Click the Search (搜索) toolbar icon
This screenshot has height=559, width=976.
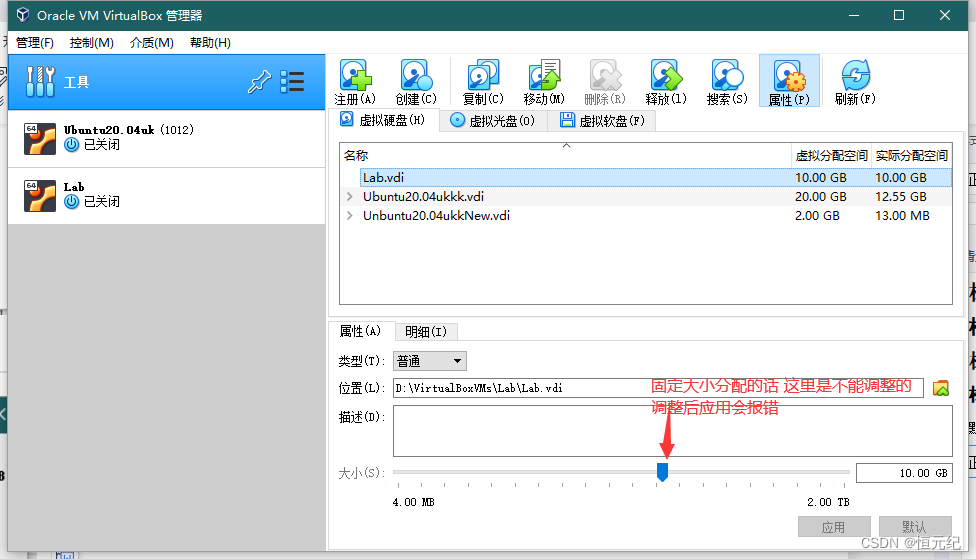[727, 75]
